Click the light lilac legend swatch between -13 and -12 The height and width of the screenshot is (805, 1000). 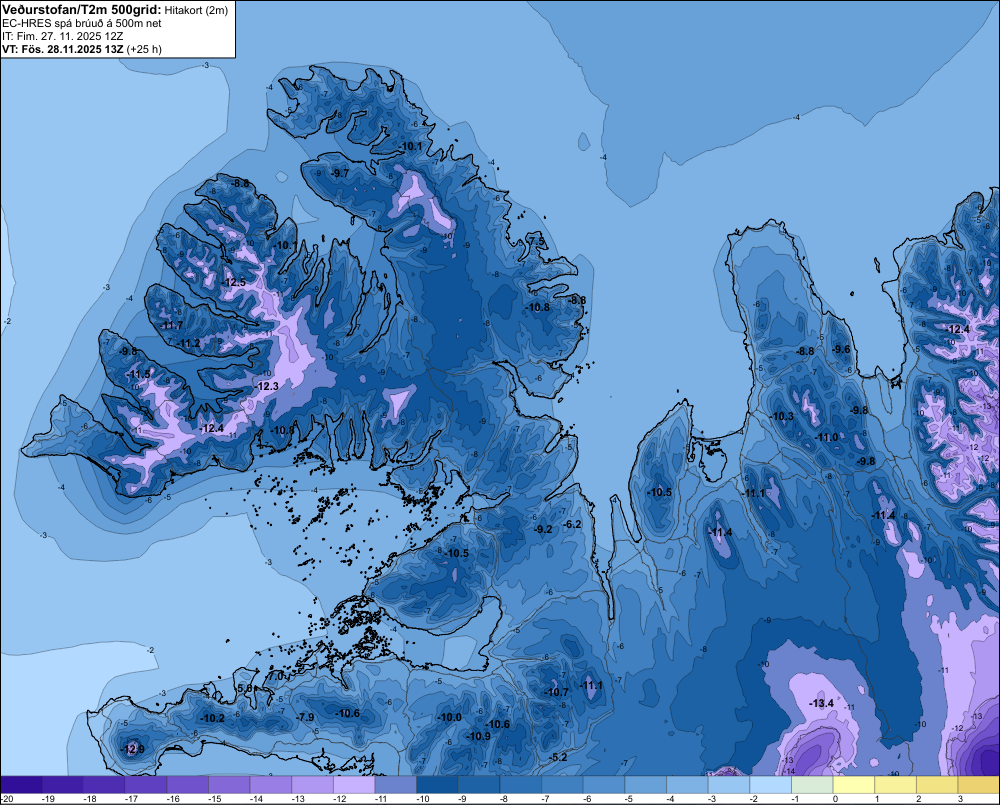tap(354, 785)
